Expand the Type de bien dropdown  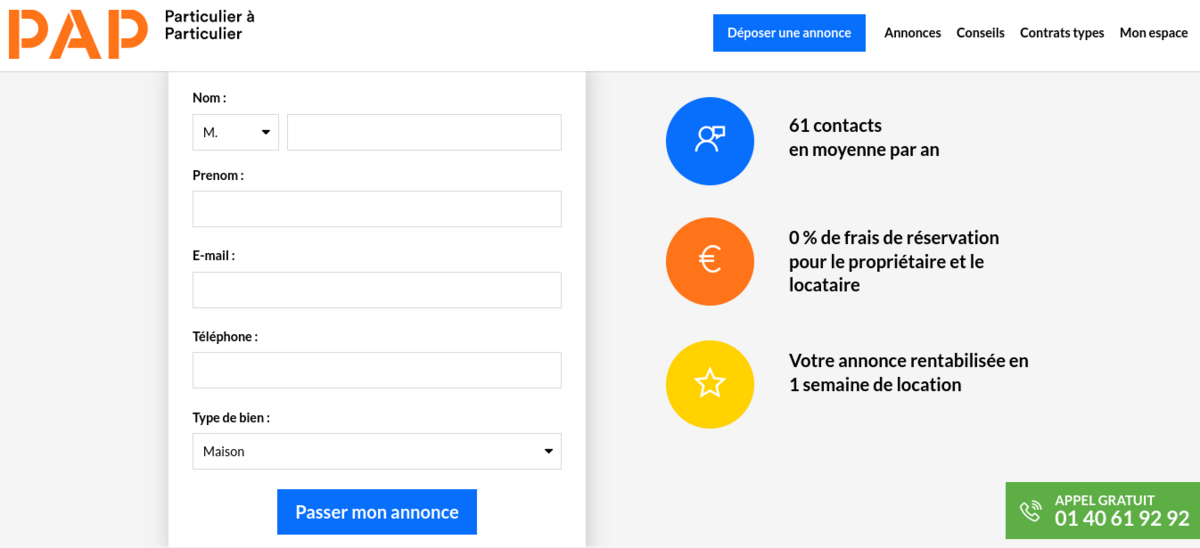click(x=377, y=451)
